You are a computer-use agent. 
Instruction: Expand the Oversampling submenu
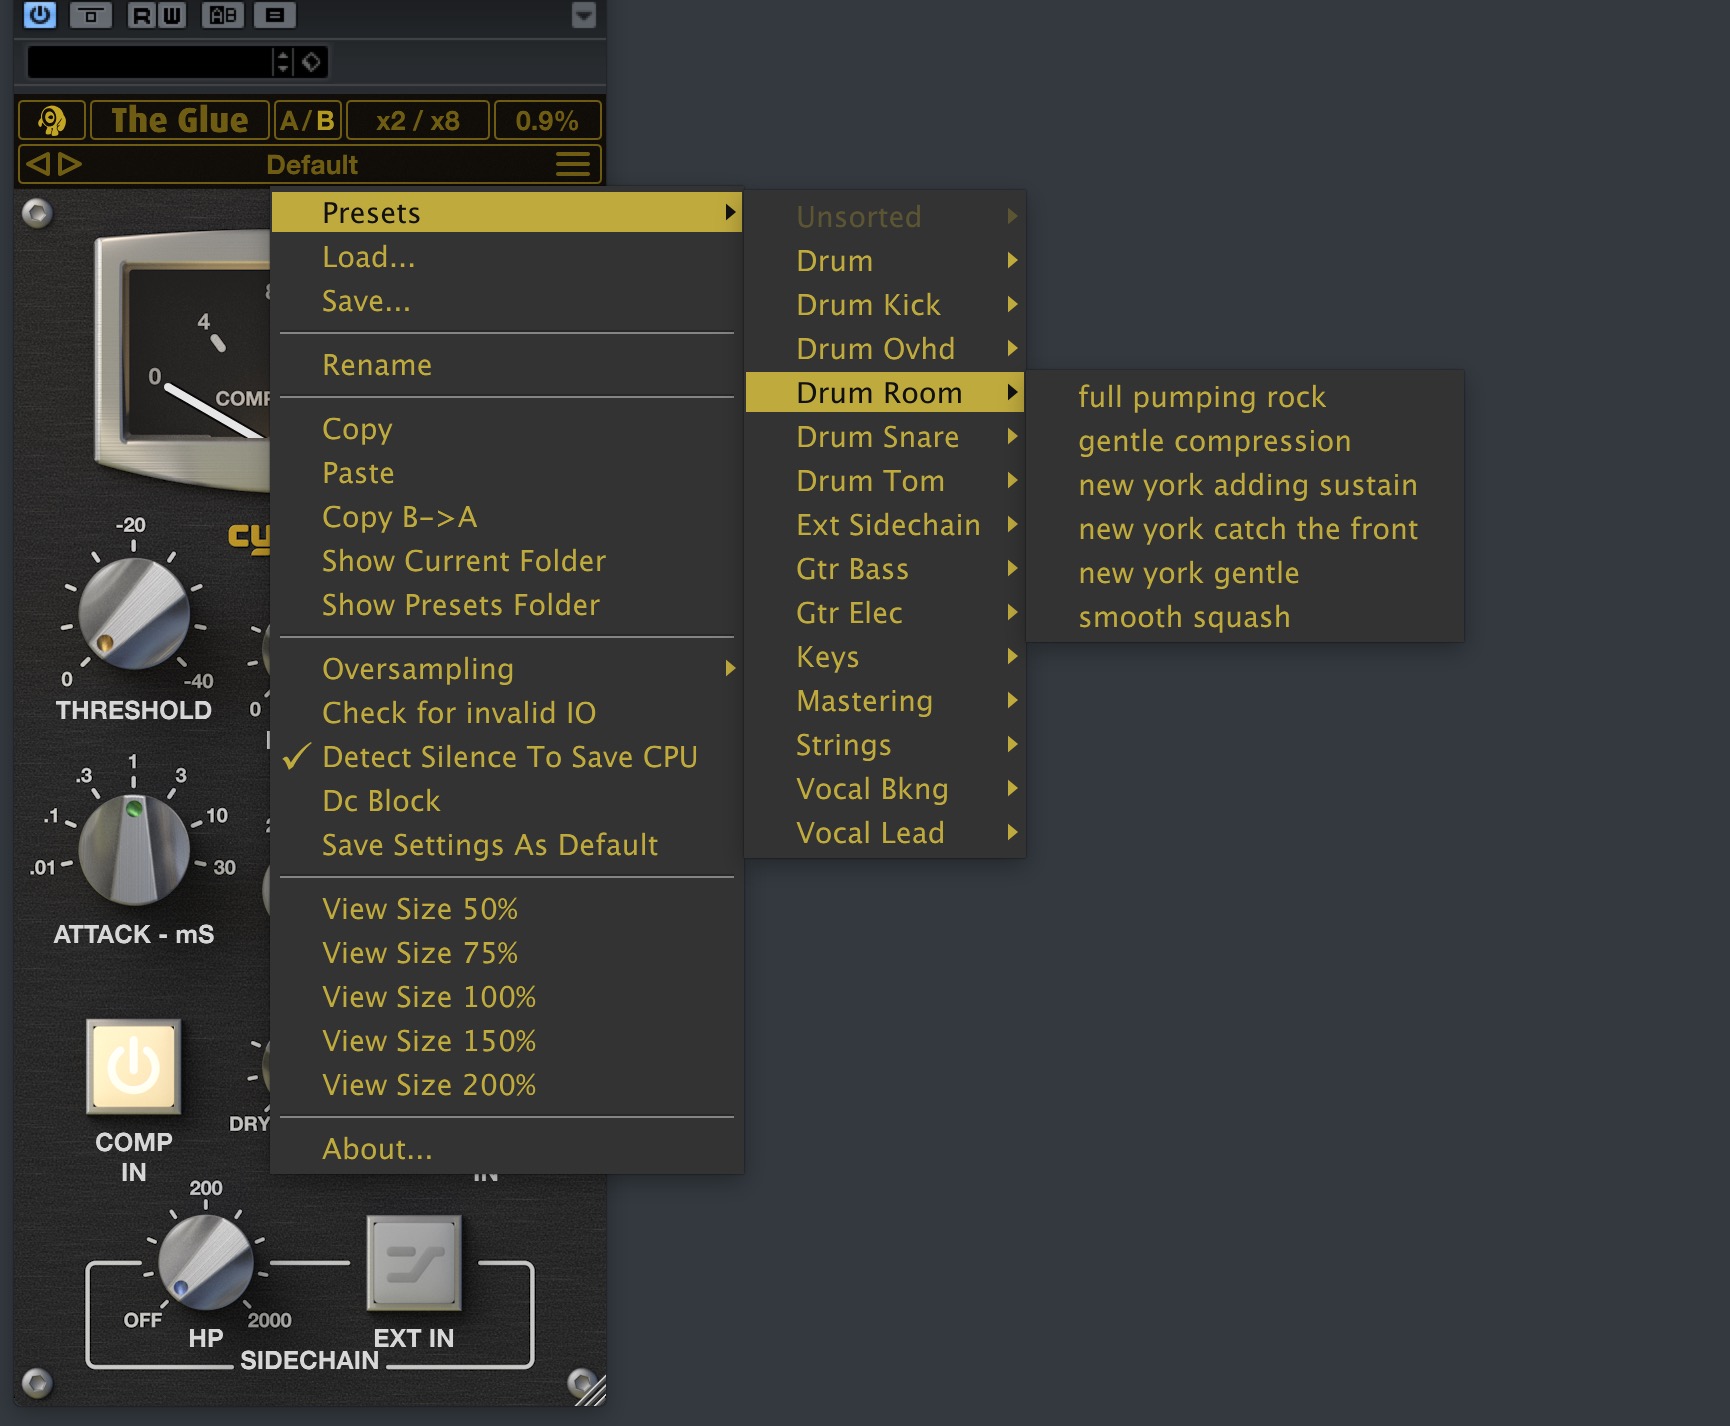[x=507, y=669]
